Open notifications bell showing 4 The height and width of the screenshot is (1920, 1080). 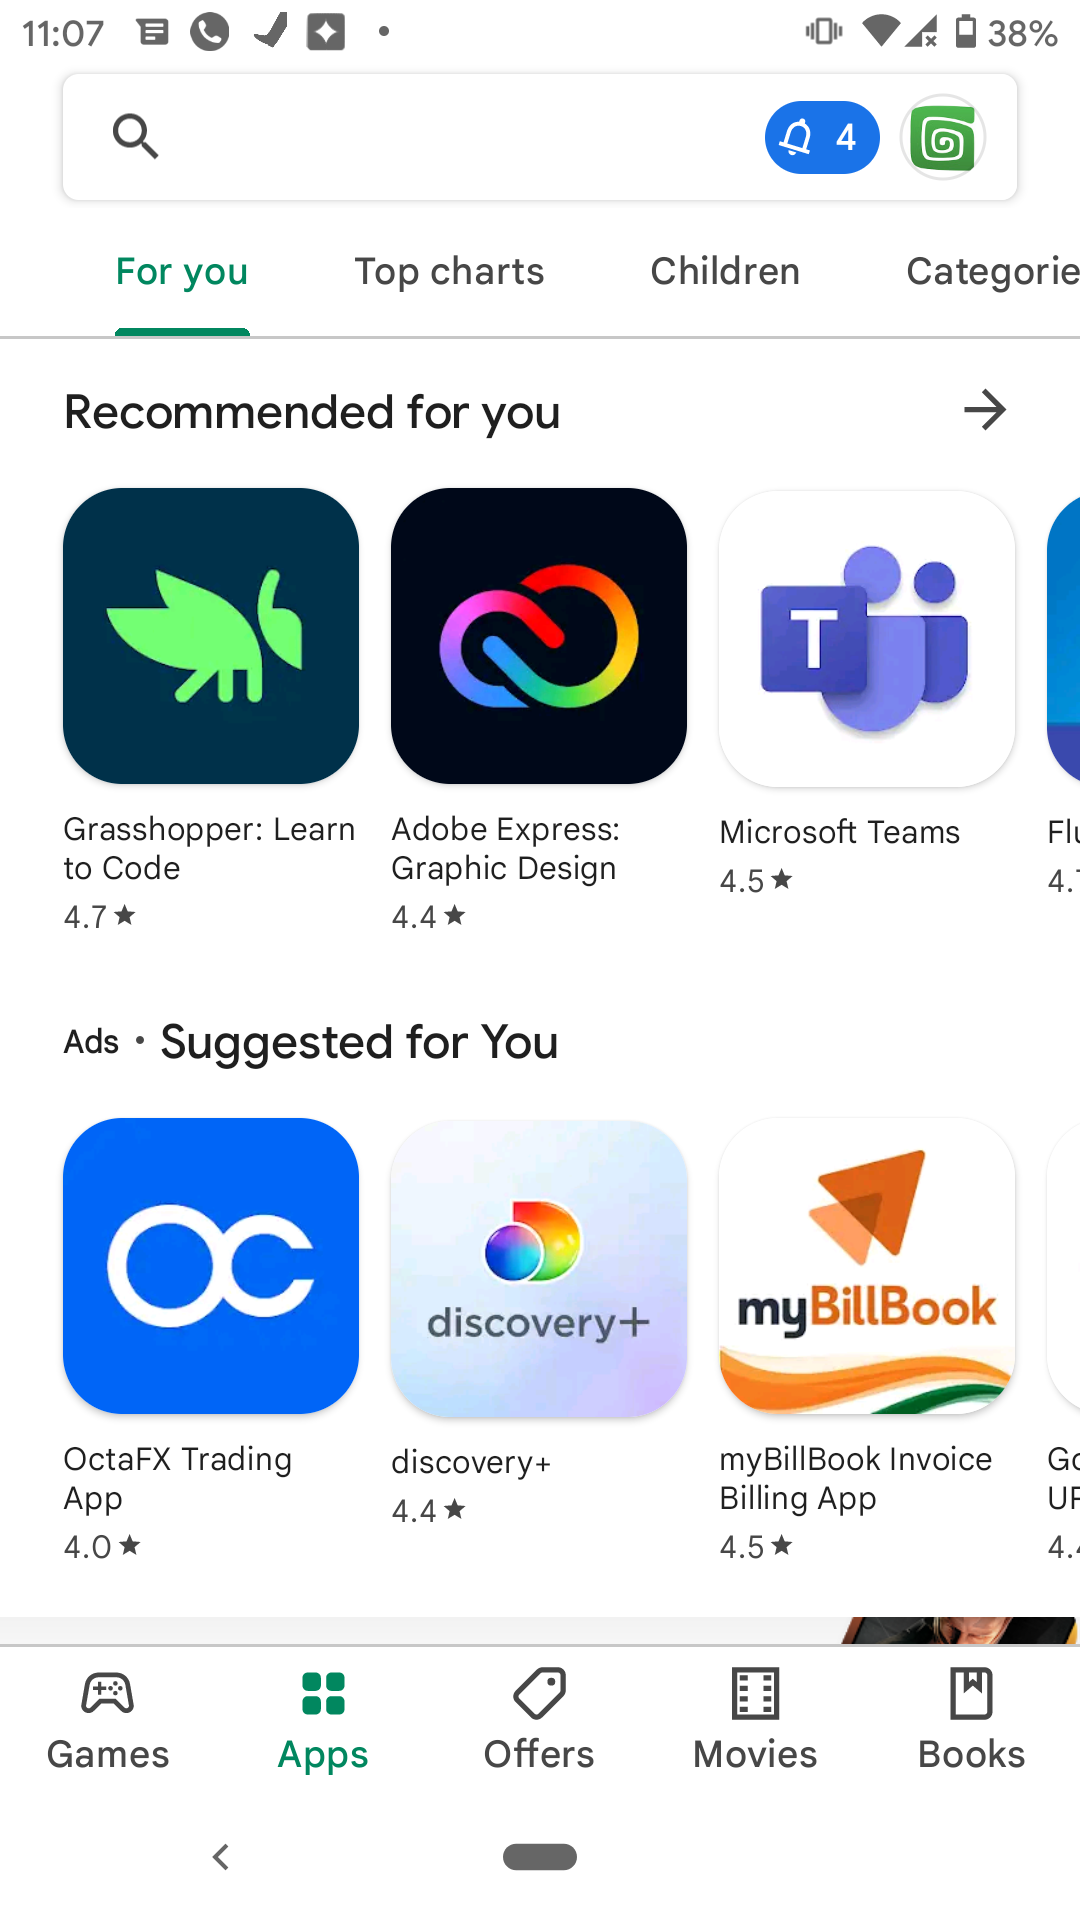822,137
